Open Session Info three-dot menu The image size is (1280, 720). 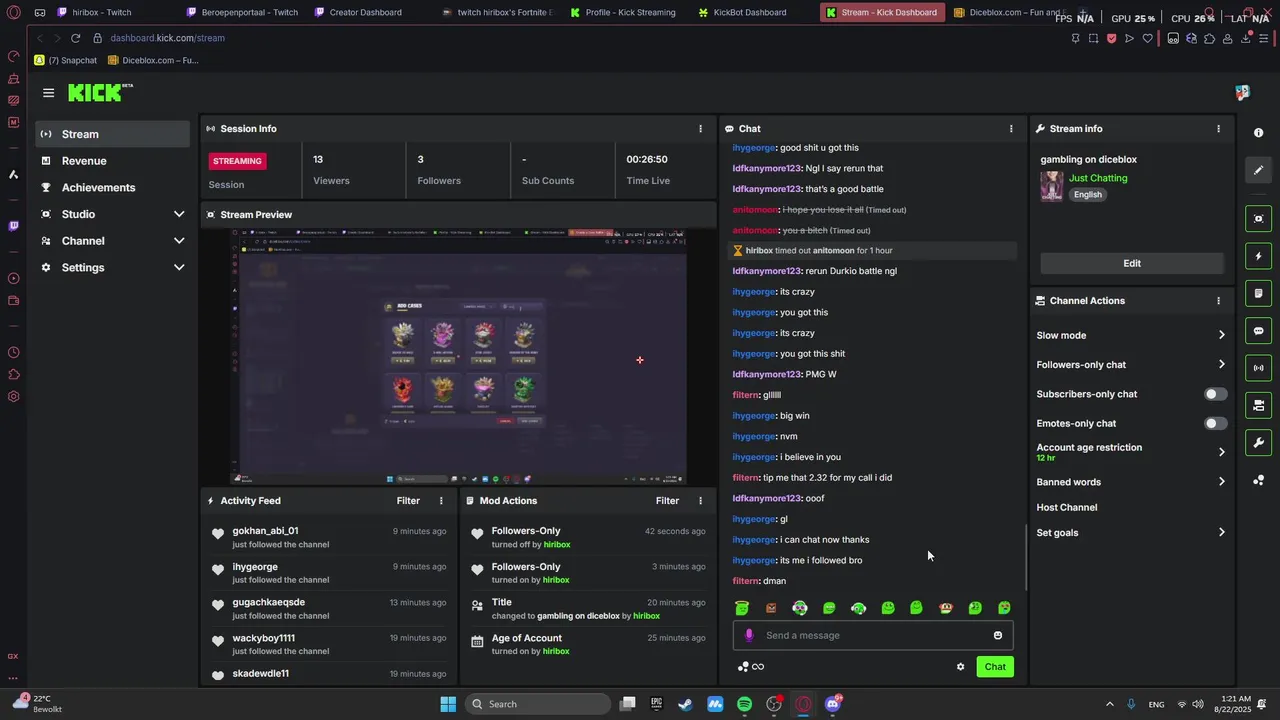click(x=700, y=129)
